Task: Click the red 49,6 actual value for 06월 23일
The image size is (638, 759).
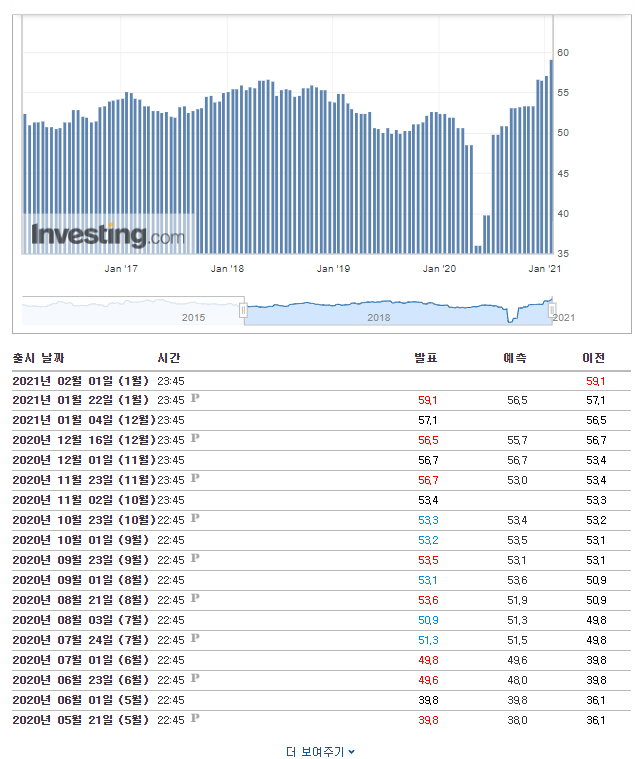Action: (428, 680)
